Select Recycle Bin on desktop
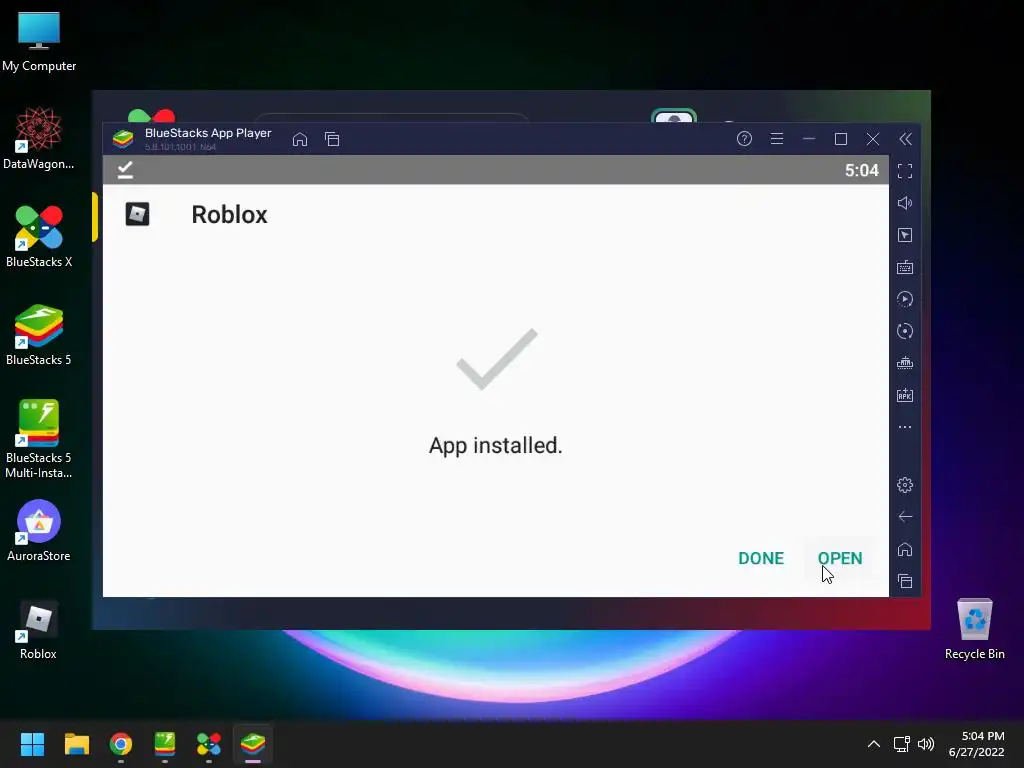Viewport: 1024px width, 768px height. pos(974,630)
